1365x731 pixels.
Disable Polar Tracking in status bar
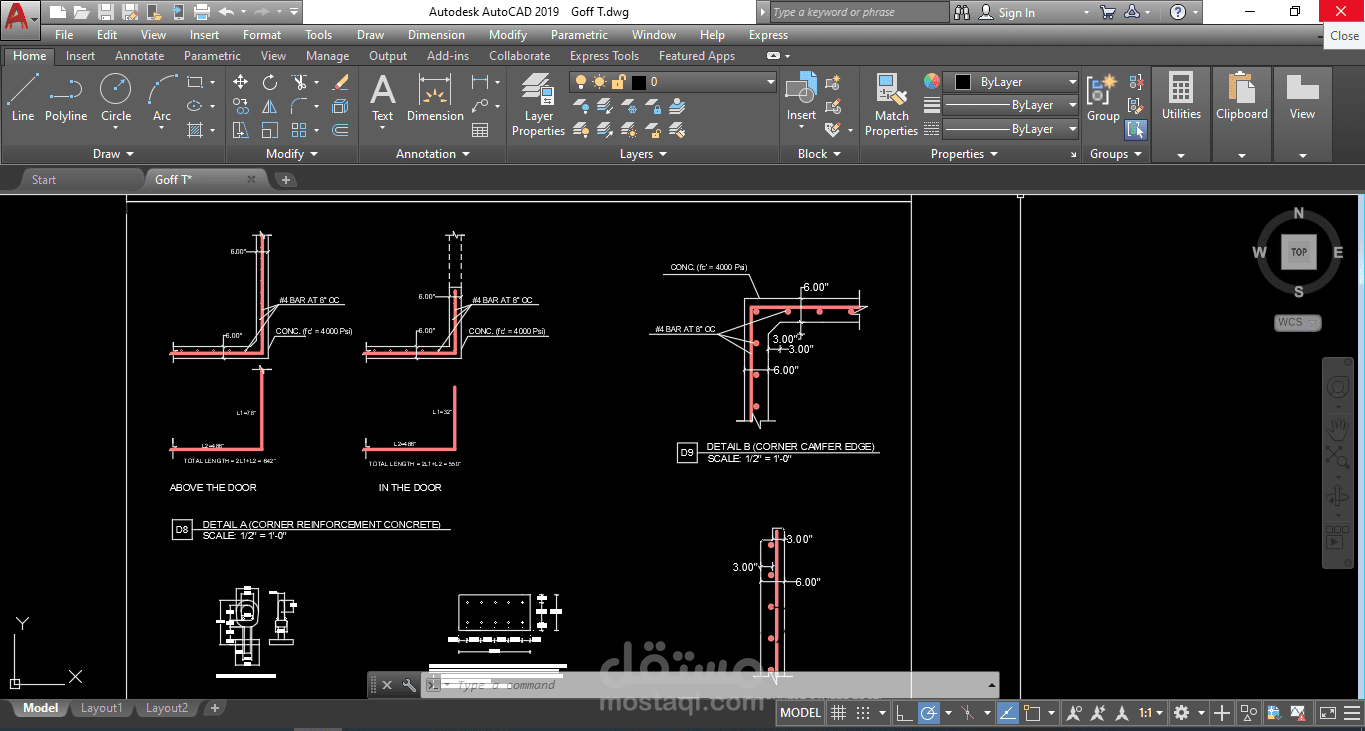[929, 712]
